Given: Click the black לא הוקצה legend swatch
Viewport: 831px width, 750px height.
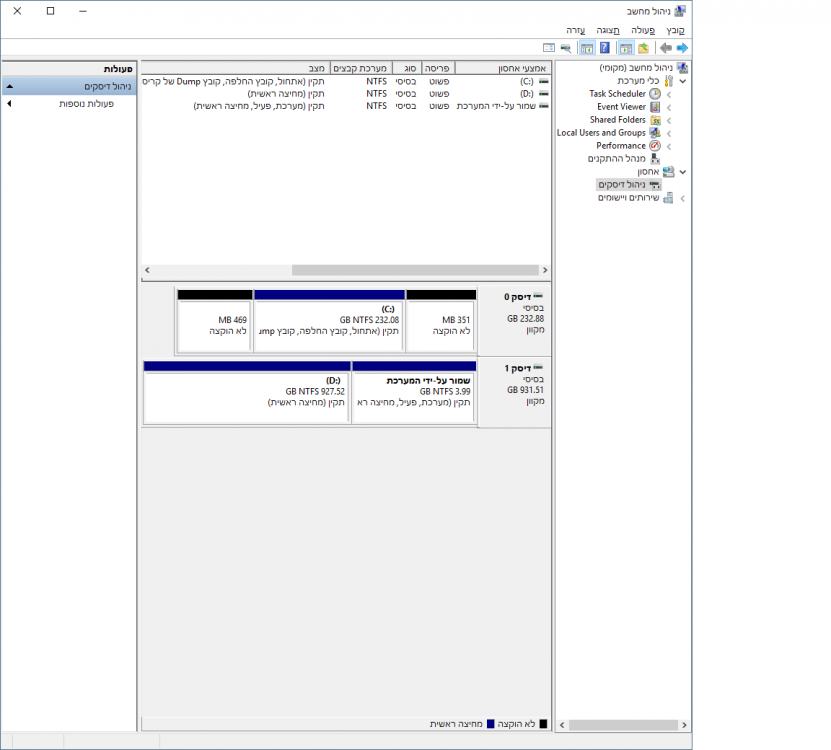Looking at the screenshot, I should pyautogui.click(x=543, y=724).
